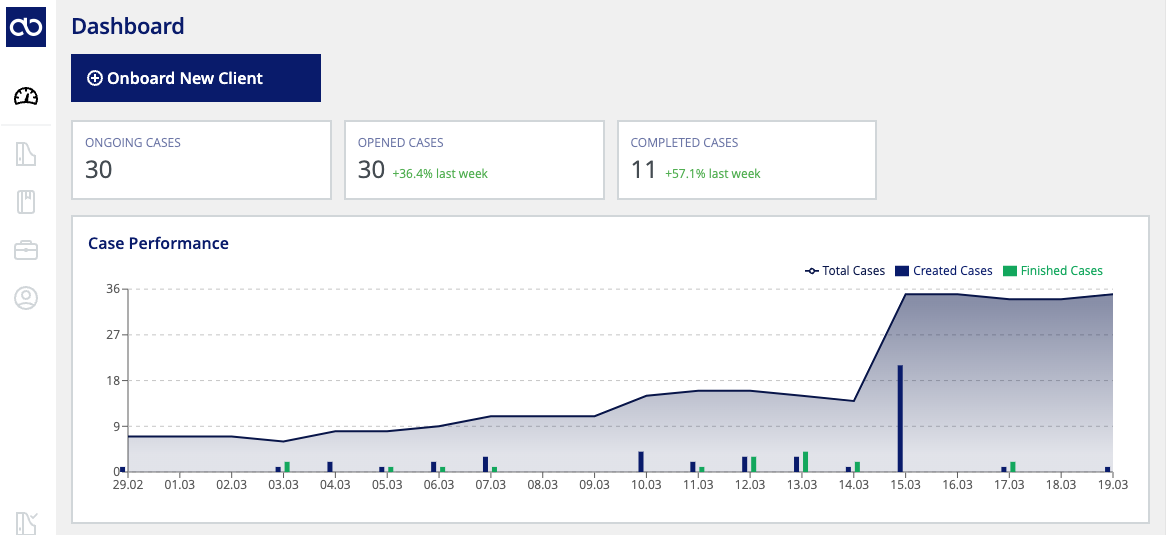1166x535 pixels.
Task: Click the Onboard New Client button
Action: pos(196,78)
